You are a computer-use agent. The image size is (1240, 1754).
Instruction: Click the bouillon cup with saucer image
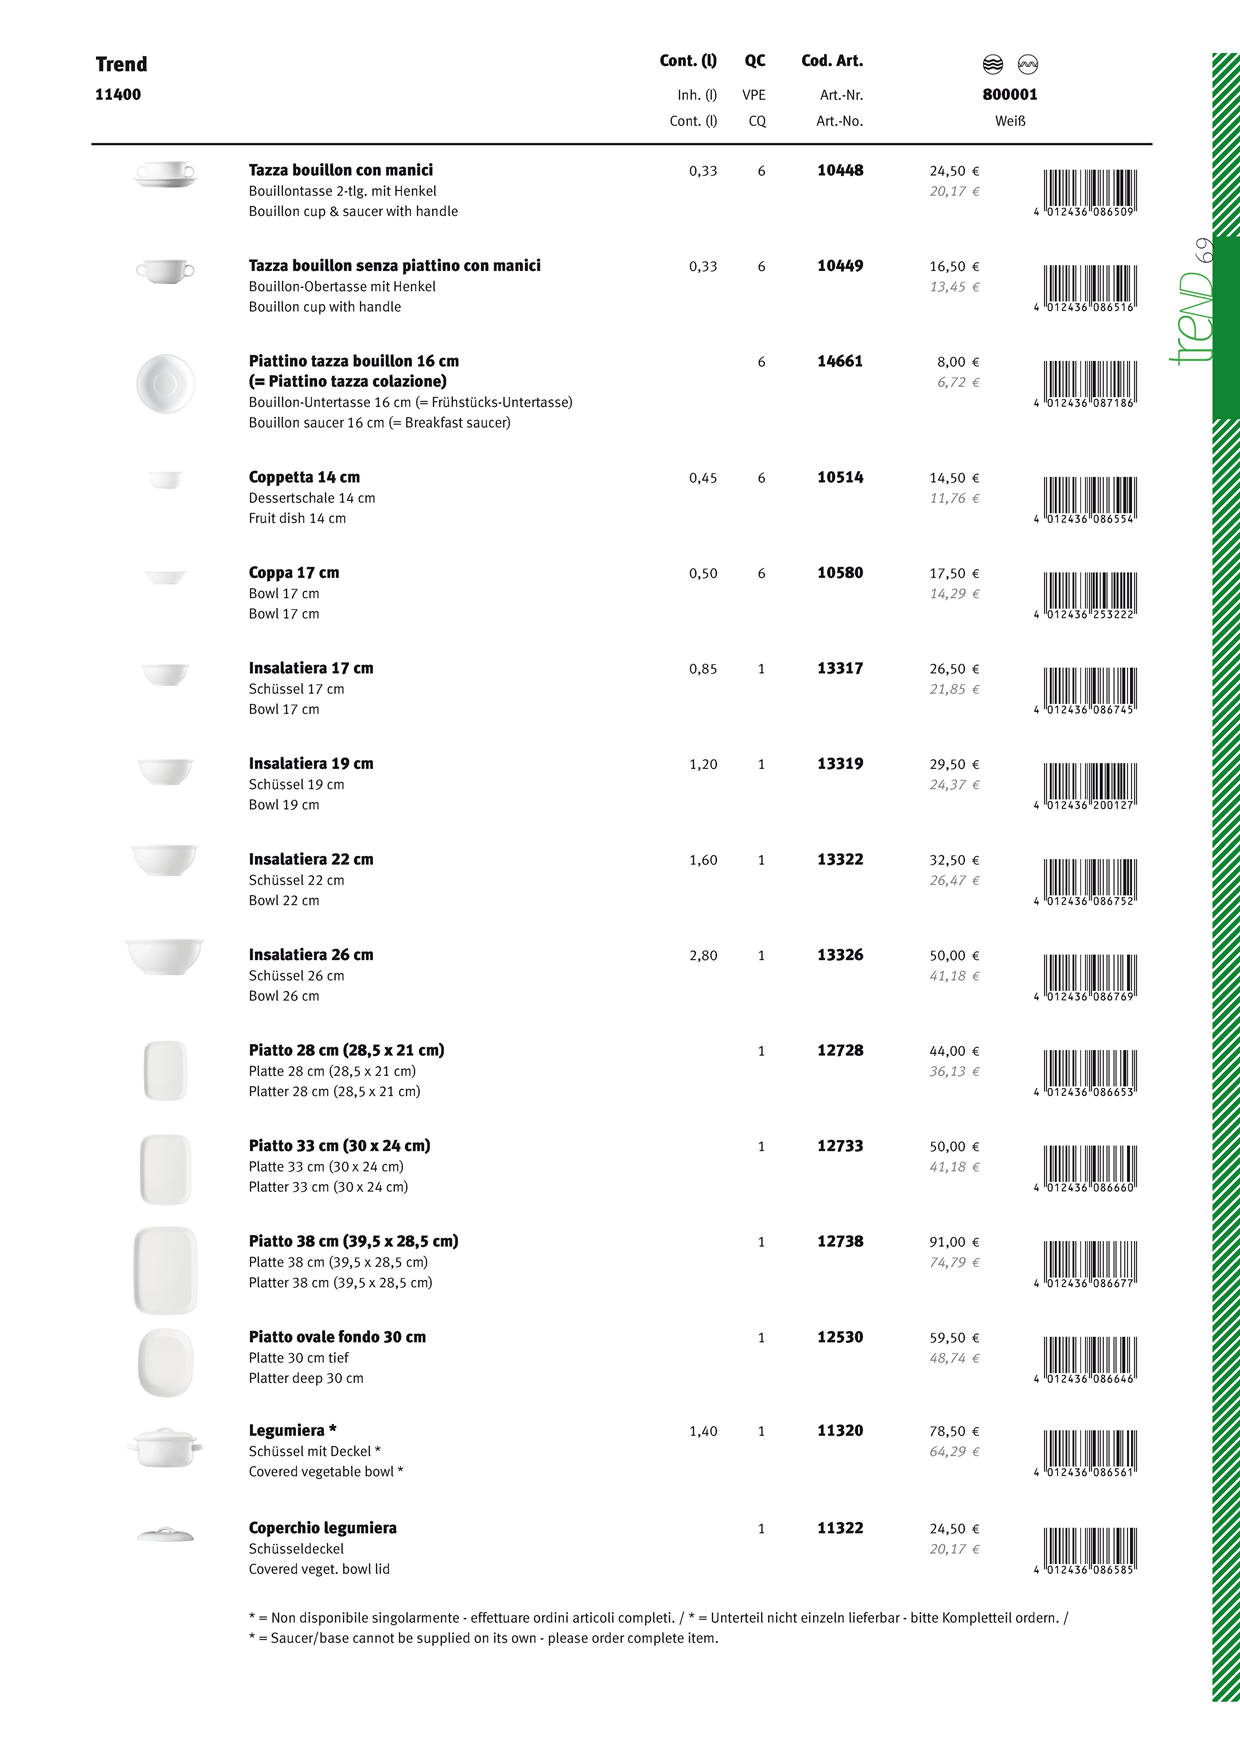[x=165, y=174]
